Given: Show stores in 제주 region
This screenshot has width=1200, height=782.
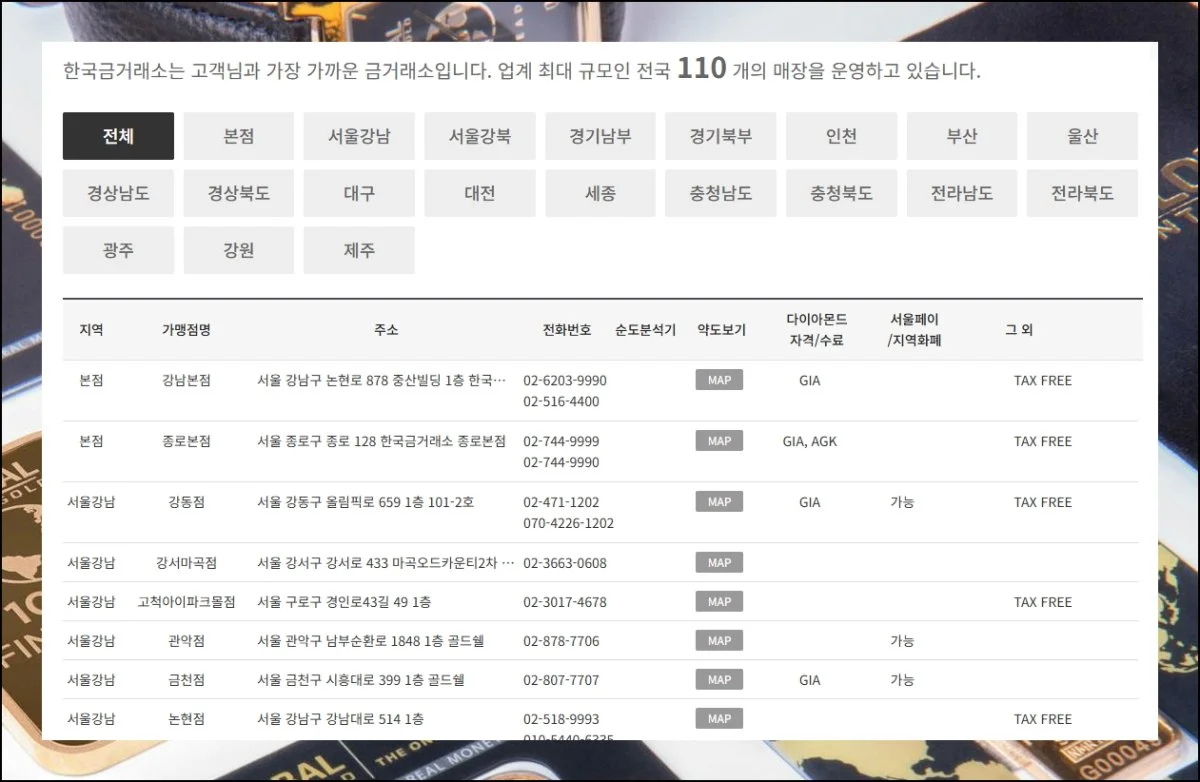Looking at the screenshot, I should point(359,250).
